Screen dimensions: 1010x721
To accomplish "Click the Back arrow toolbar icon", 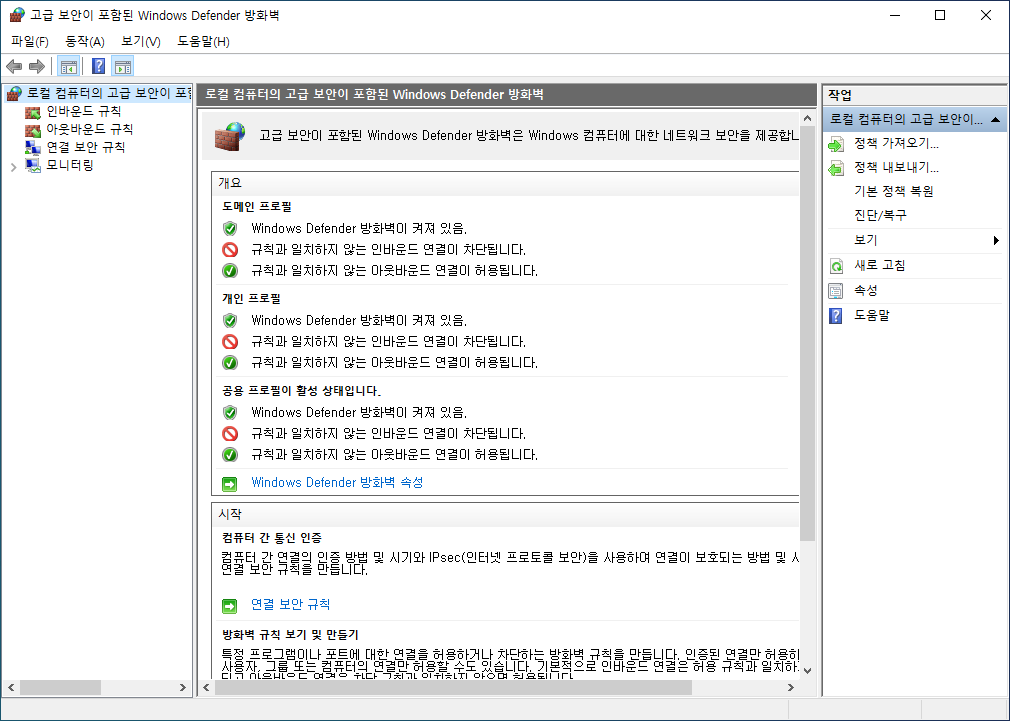I will pyautogui.click(x=14, y=66).
